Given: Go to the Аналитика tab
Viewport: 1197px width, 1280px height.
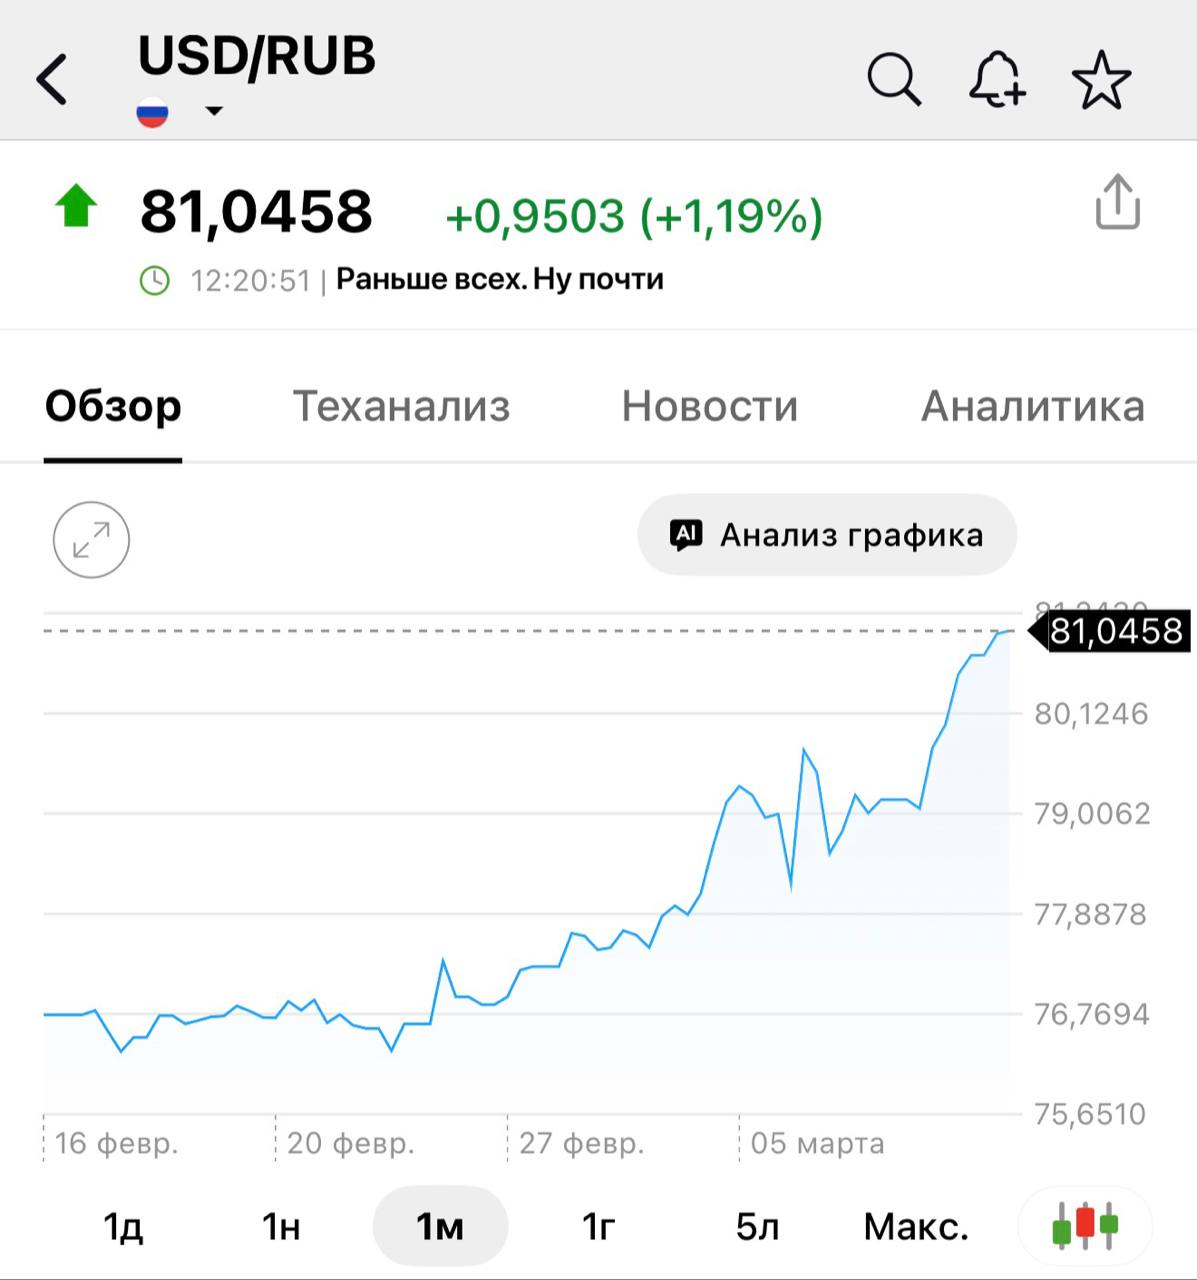Looking at the screenshot, I should (1032, 406).
